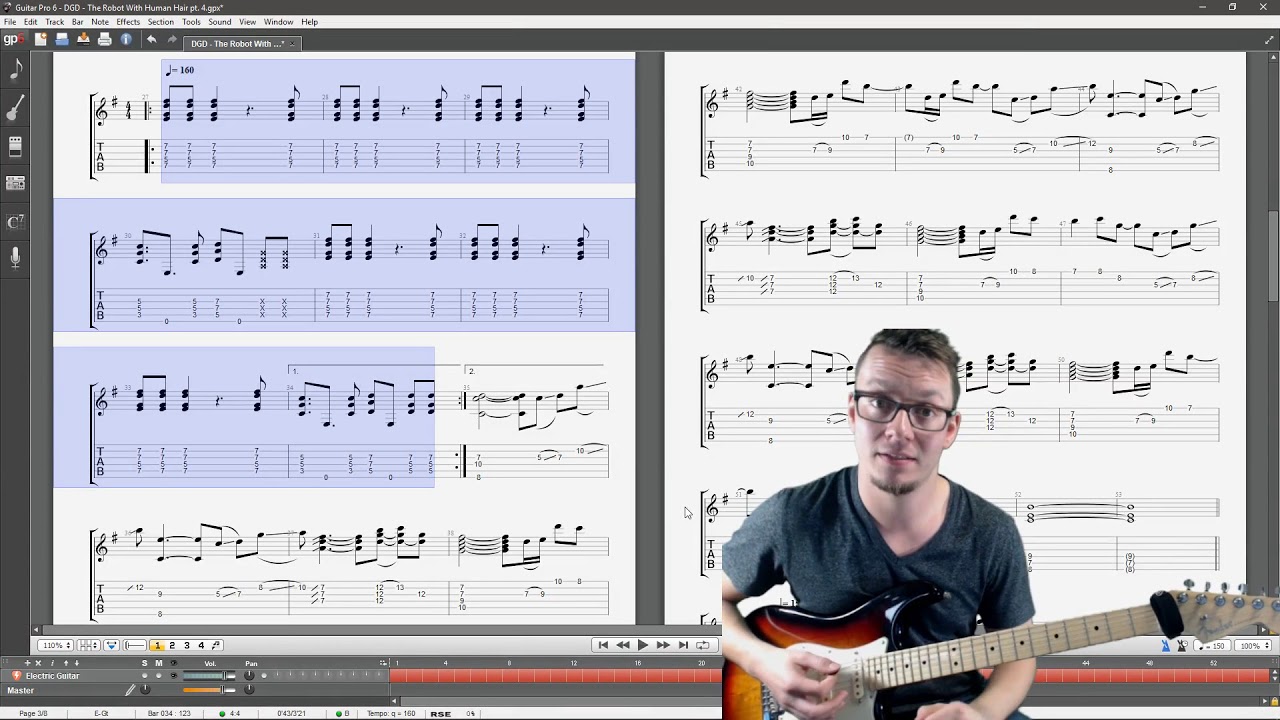Open the Tools menu
The image size is (1280, 720).
191,22
